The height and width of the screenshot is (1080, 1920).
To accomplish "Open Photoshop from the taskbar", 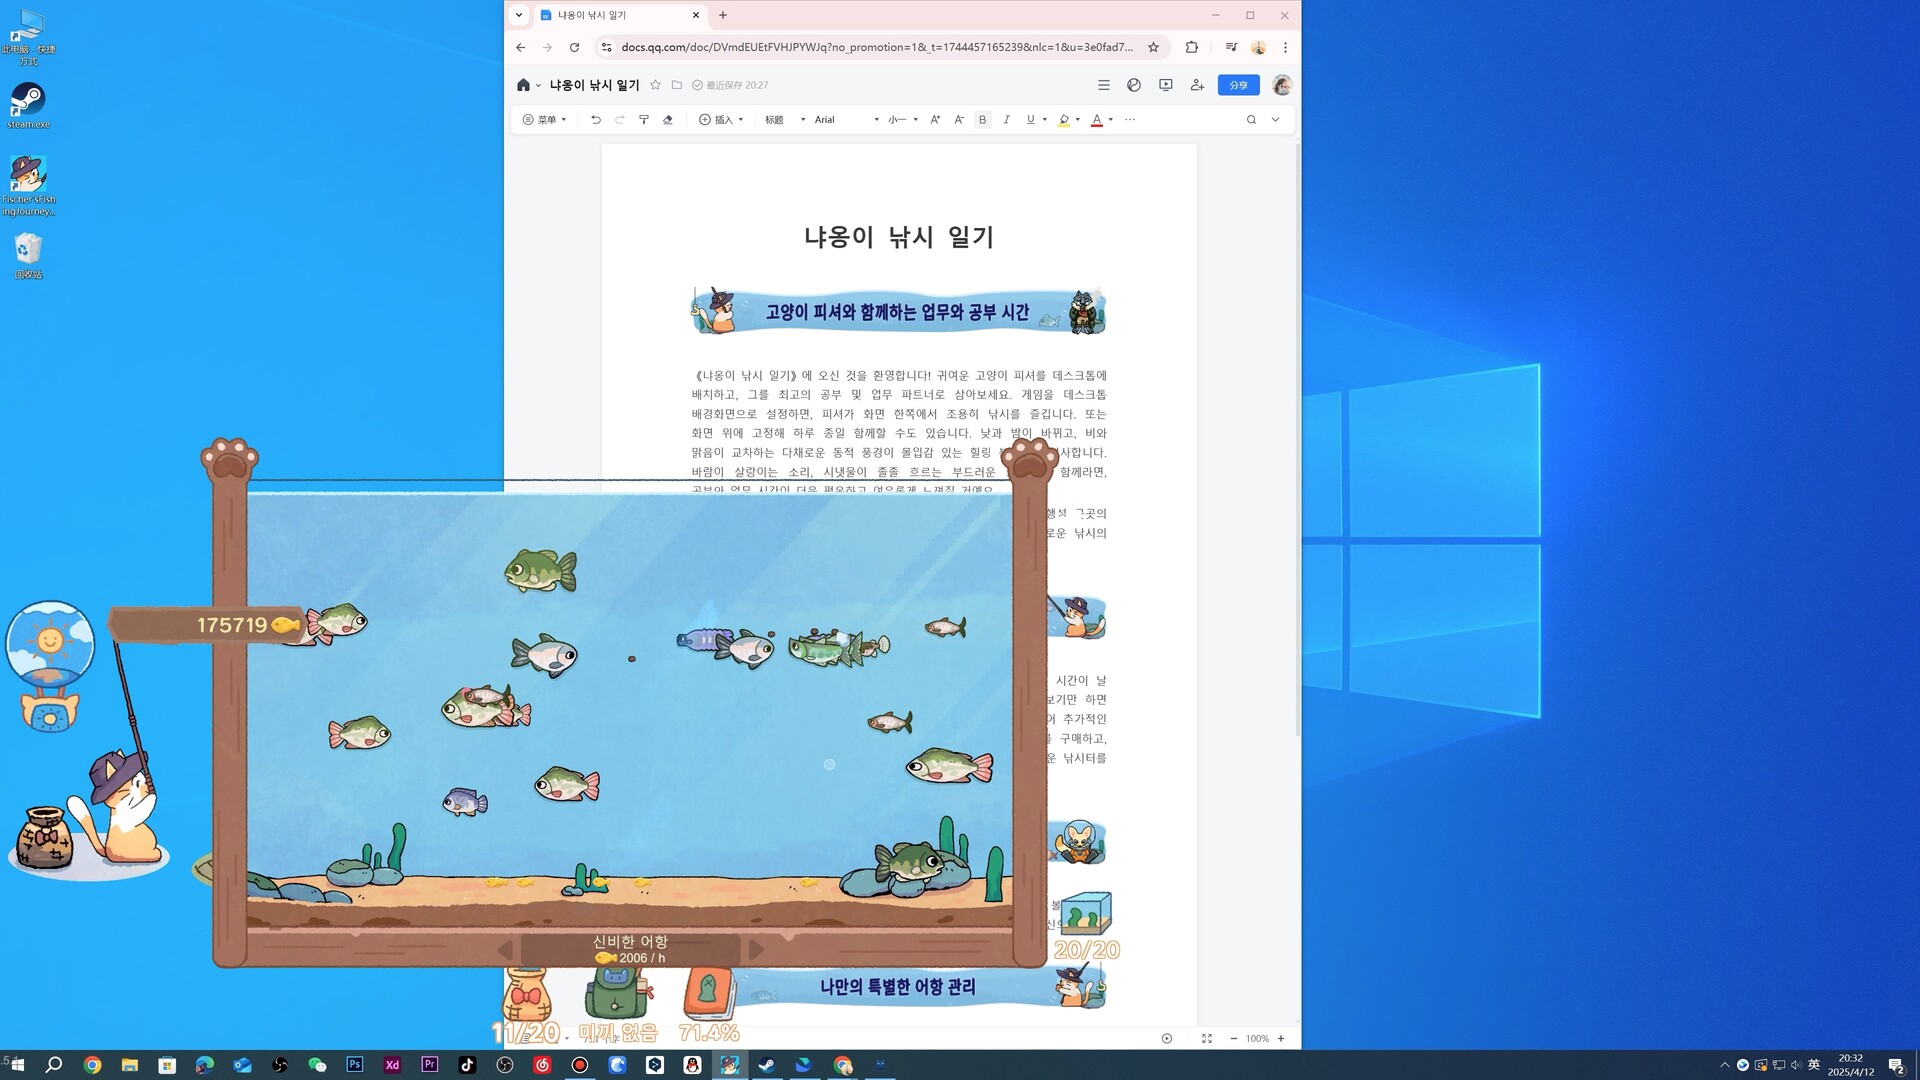I will (355, 1065).
